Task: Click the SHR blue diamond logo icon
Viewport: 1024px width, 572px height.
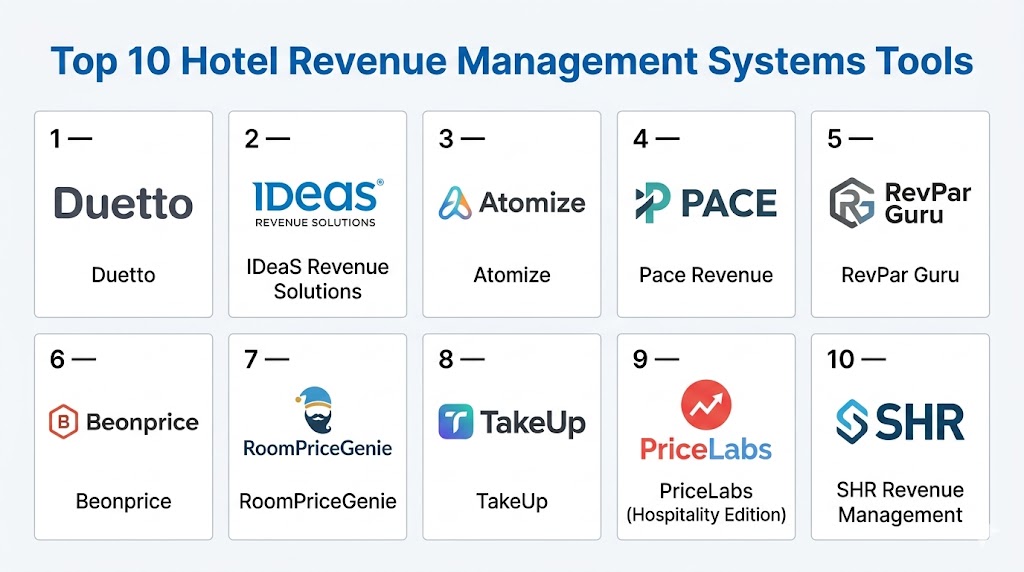Action: pyautogui.click(x=852, y=422)
